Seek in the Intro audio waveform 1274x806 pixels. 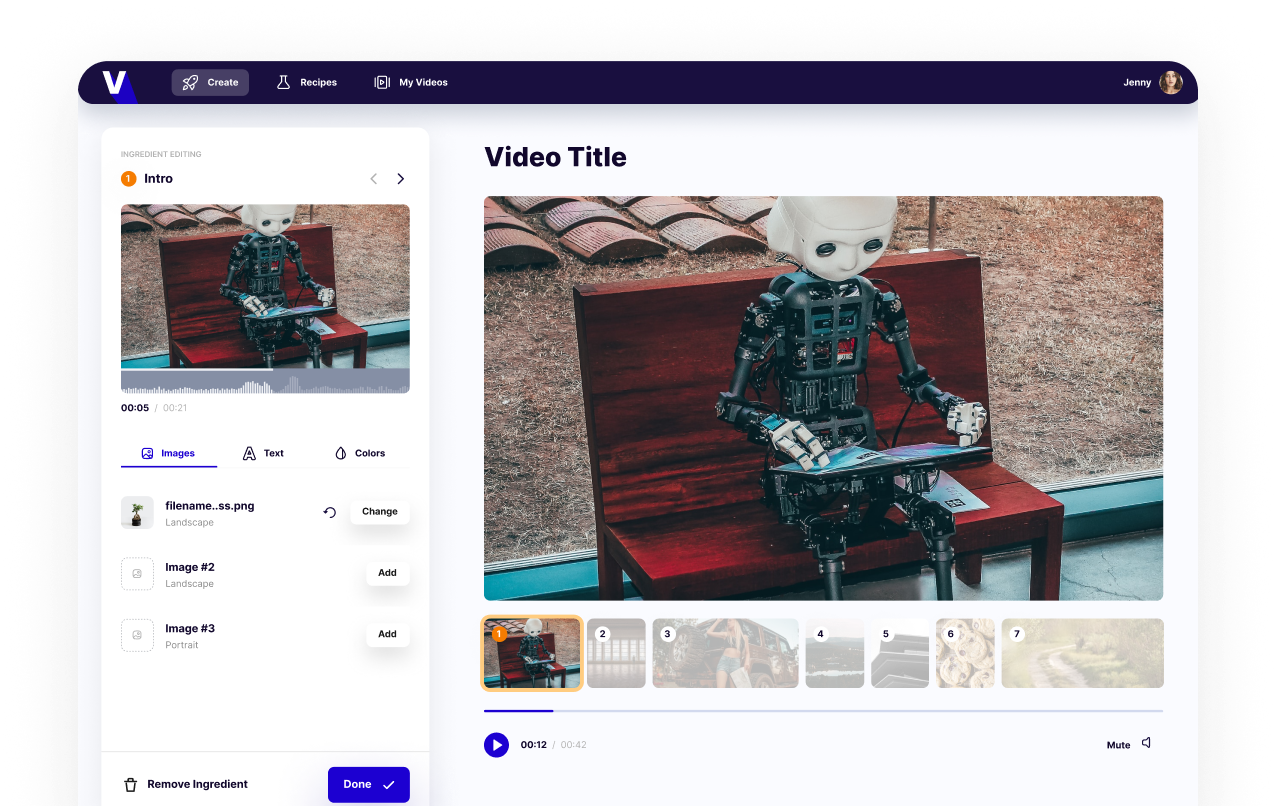coord(265,381)
